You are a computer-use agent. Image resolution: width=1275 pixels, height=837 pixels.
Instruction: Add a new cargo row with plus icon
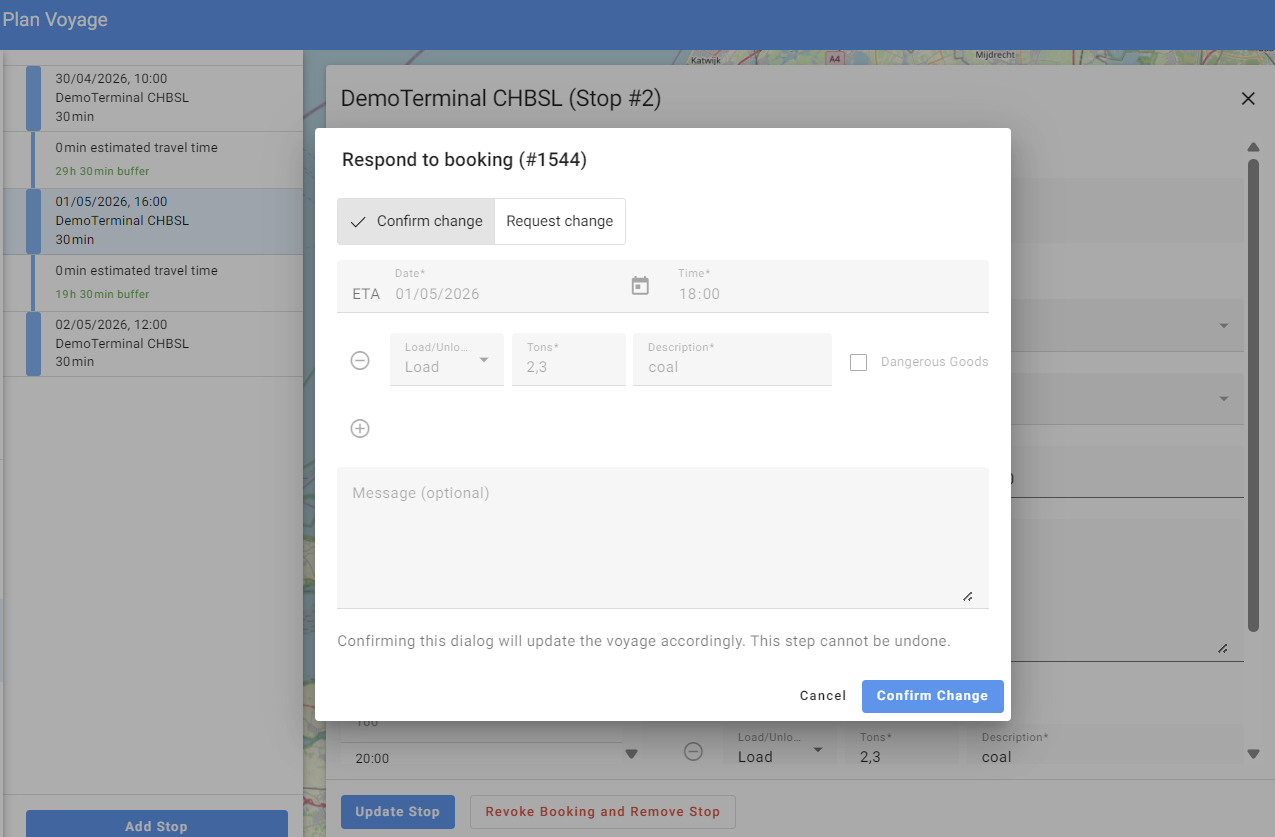pyautogui.click(x=360, y=429)
